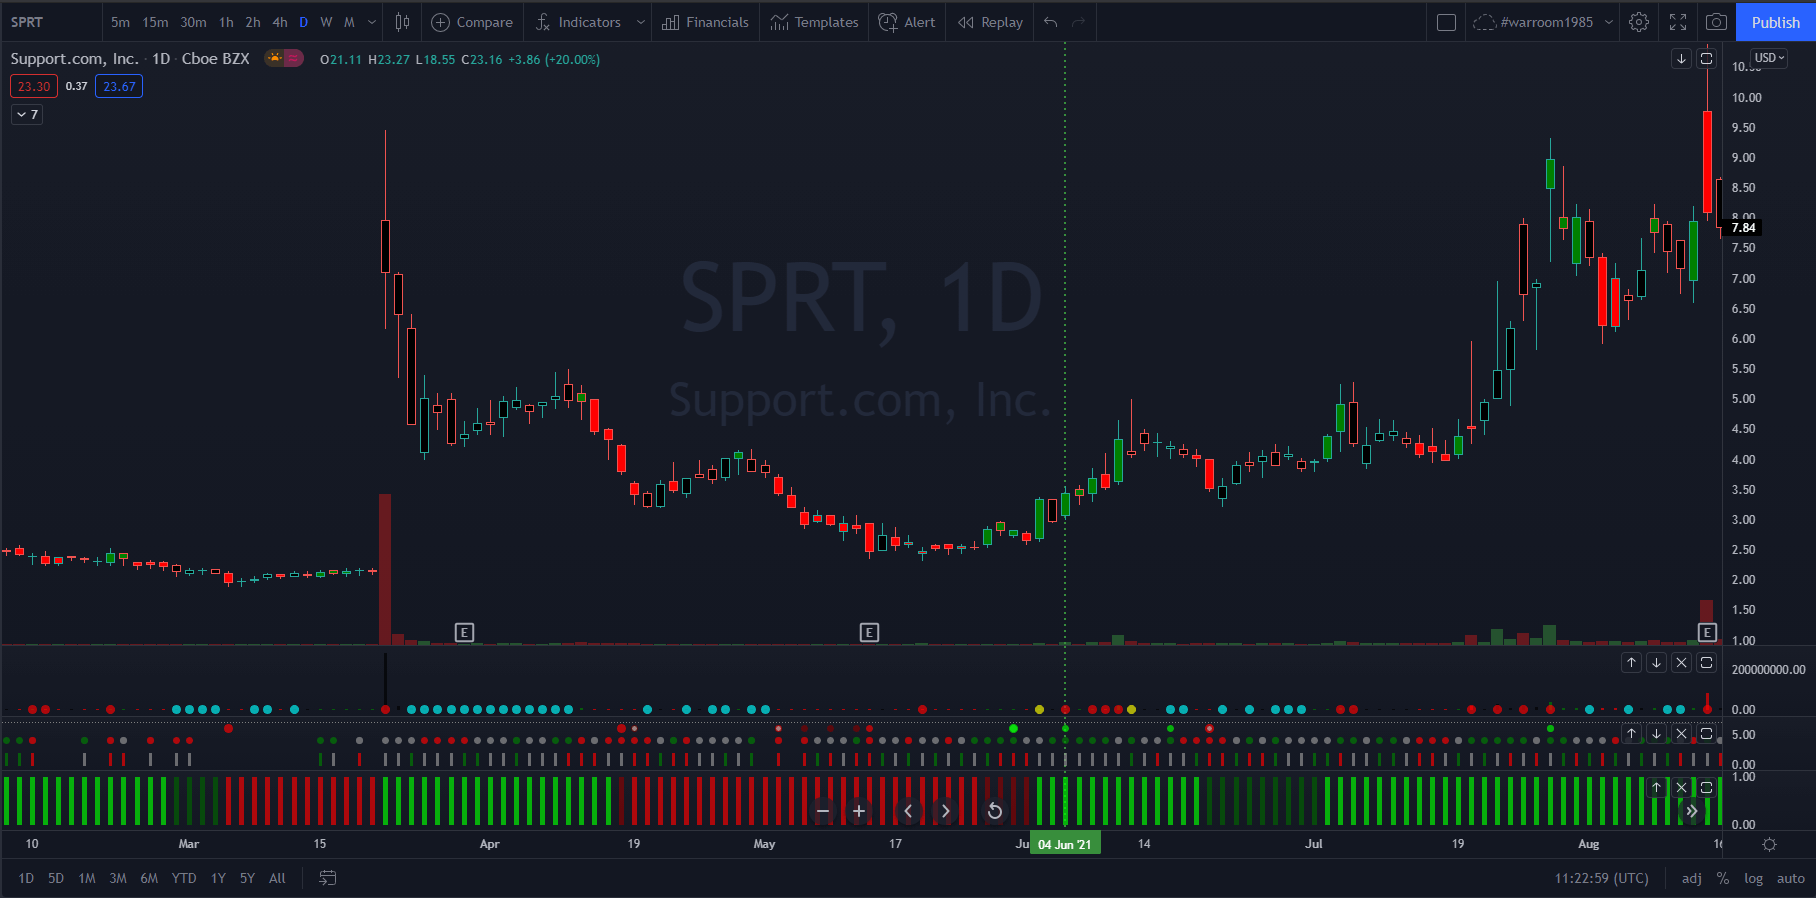Click the red 23.30 sell price button

point(34,87)
